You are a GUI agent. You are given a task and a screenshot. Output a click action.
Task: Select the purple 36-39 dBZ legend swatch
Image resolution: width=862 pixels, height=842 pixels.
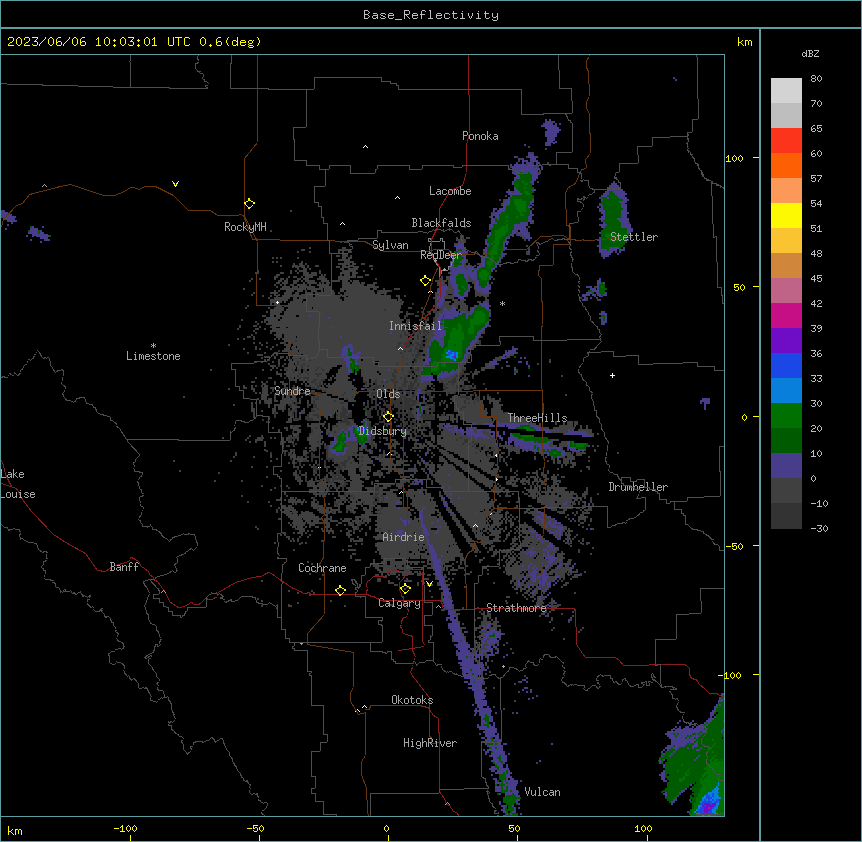click(786, 341)
